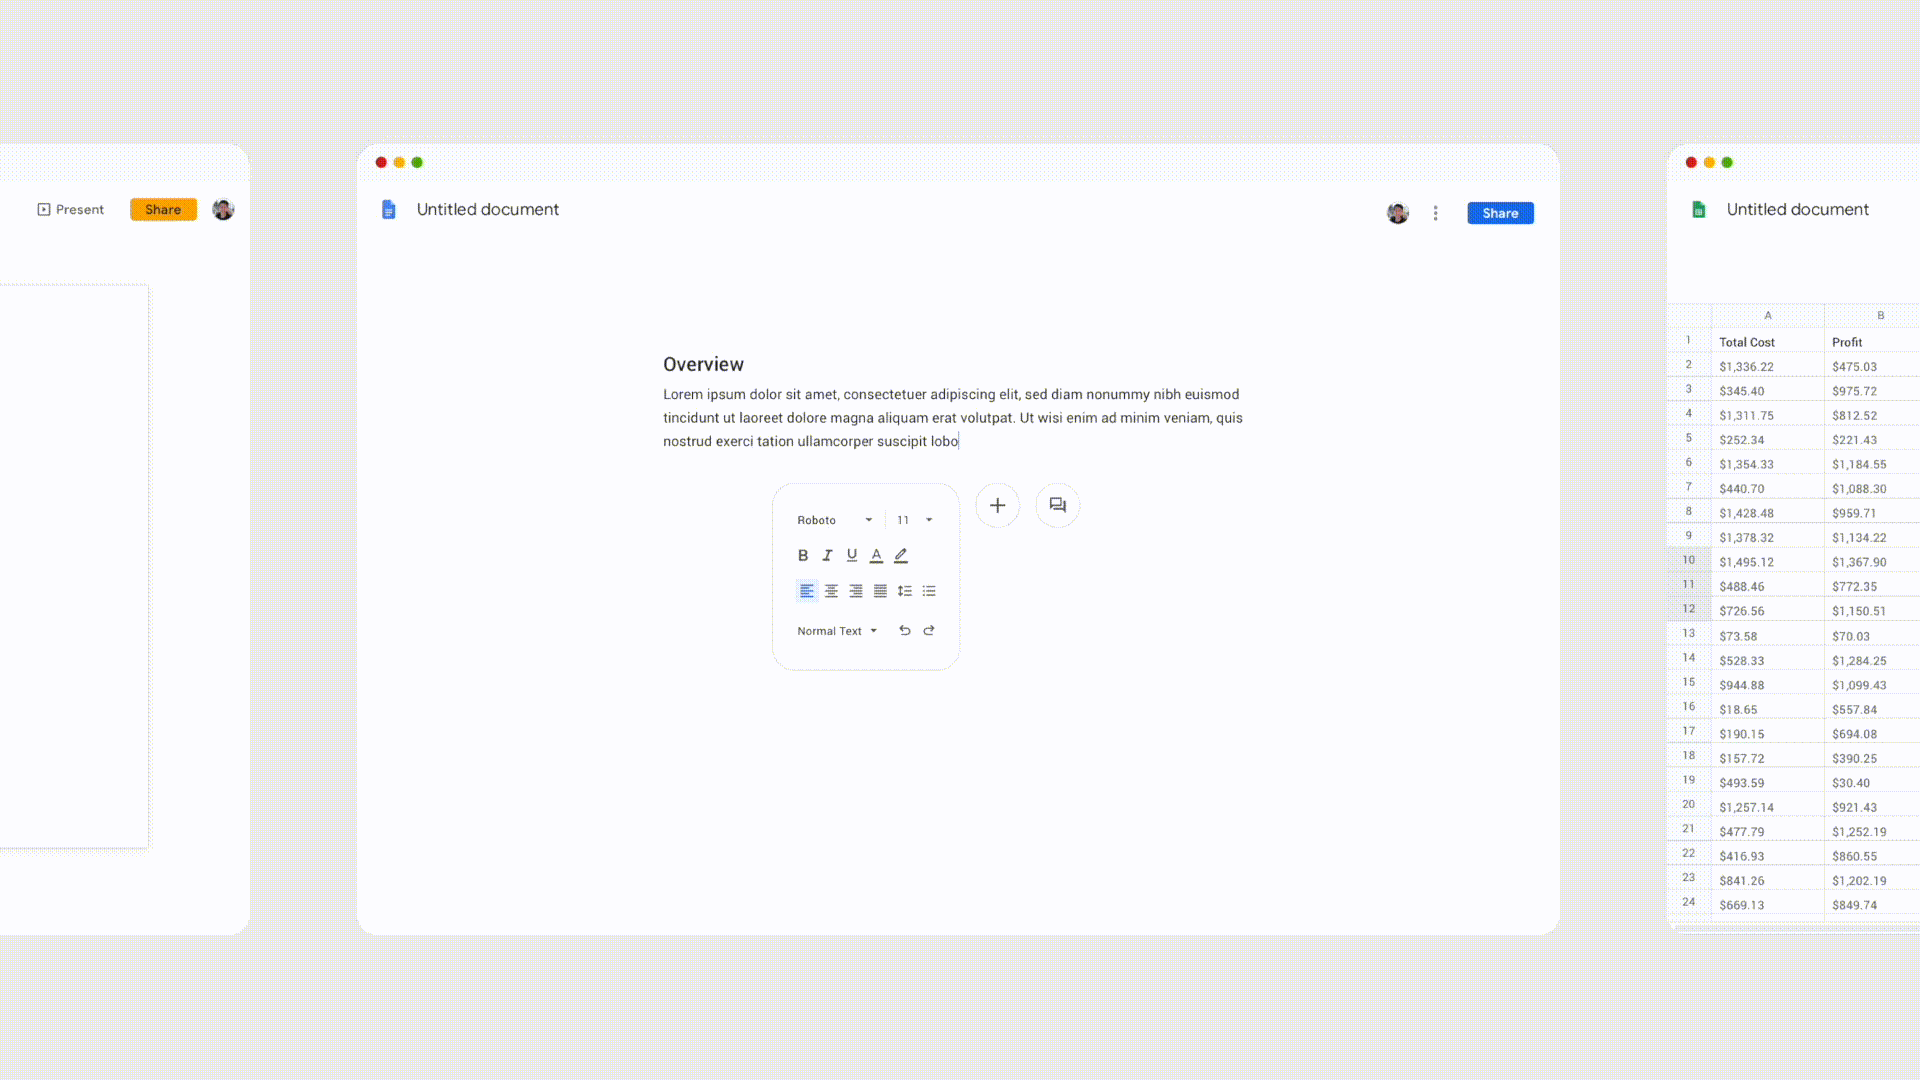
Task: Click the blue Share button
Action: click(x=1500, y=213)
